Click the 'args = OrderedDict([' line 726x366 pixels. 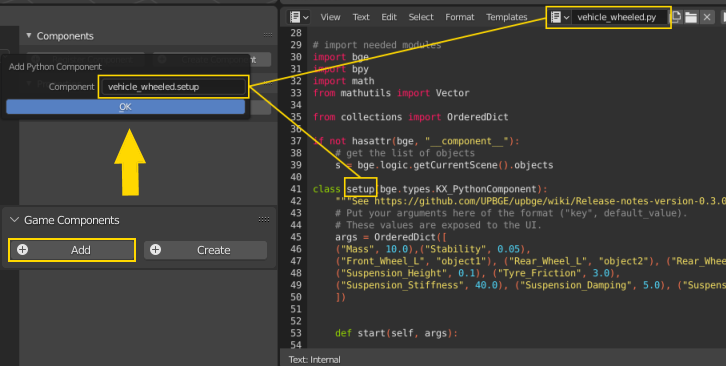tap(391, 238)
